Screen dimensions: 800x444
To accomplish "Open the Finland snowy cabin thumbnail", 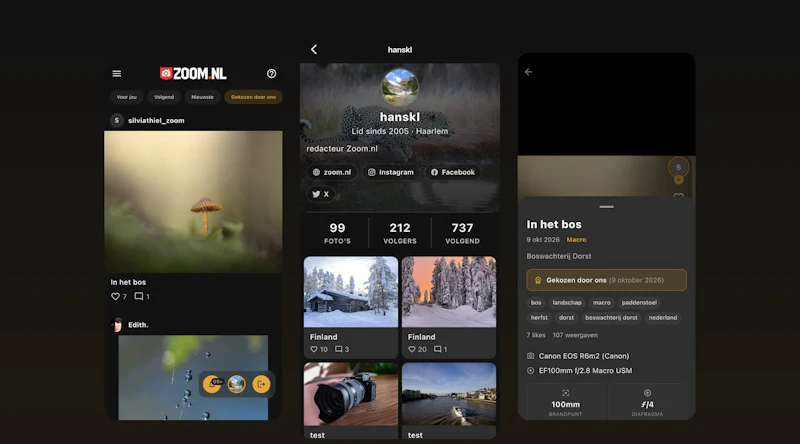I will pyautogui.click(x=351, y=292).
